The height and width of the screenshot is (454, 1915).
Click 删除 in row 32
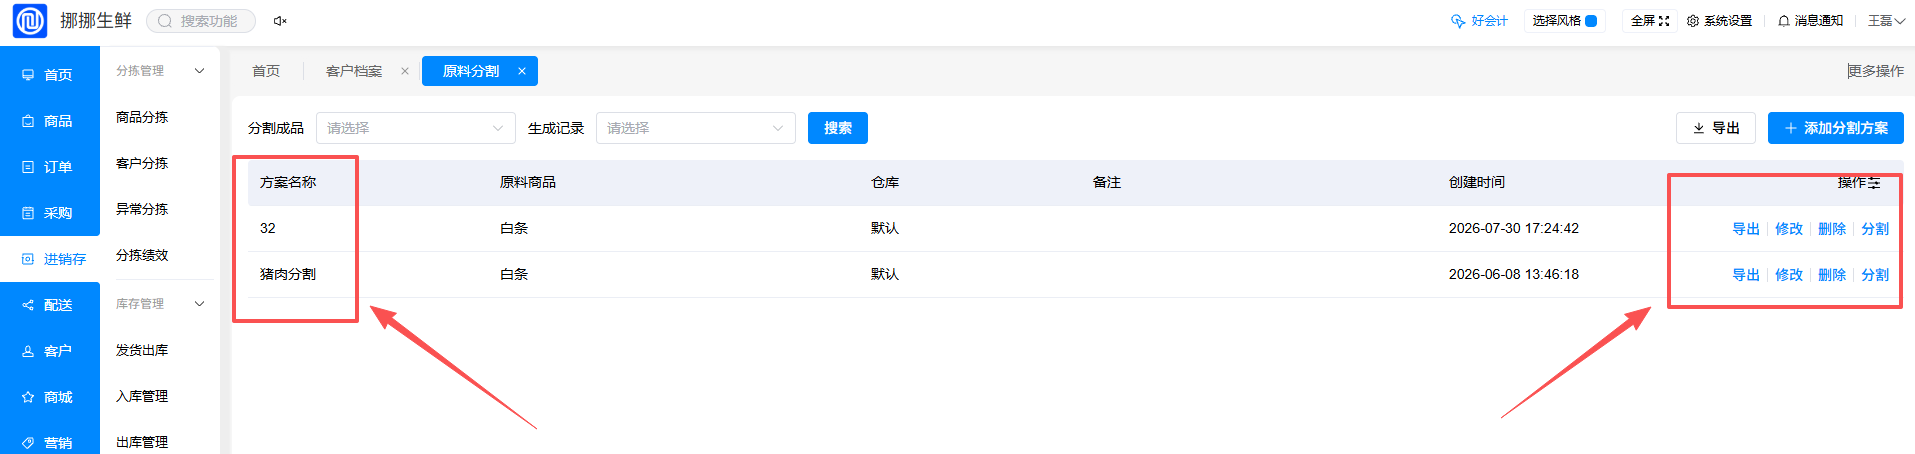click(x=1832, y=229)
